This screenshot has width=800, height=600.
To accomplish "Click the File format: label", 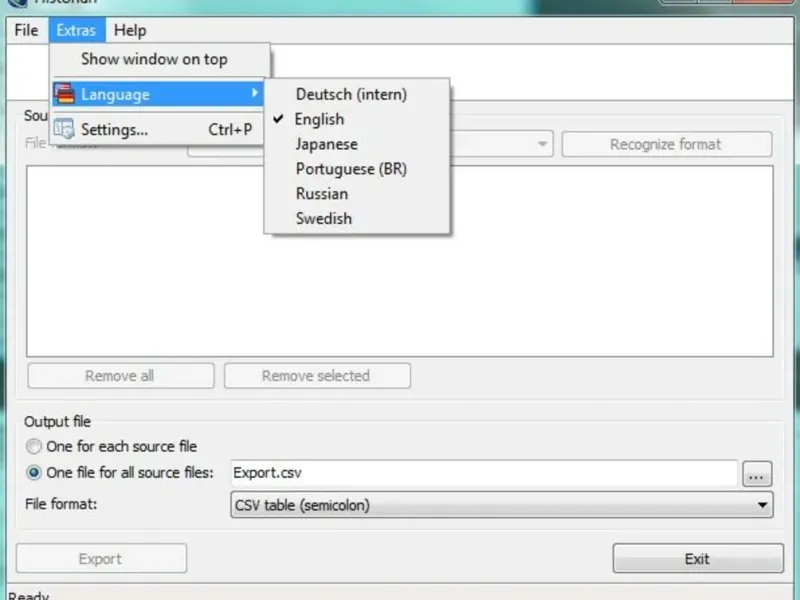I will pos(61,504).
